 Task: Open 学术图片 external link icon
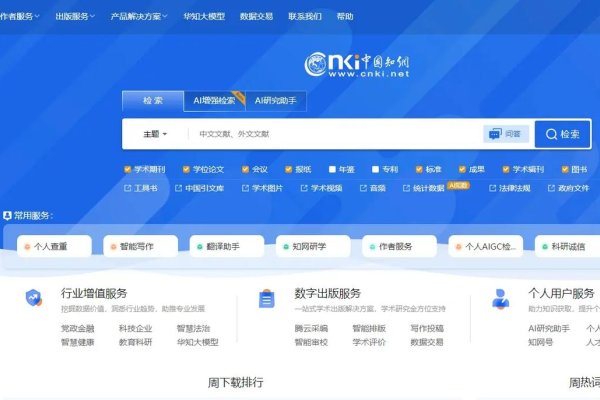click(245, 188)
